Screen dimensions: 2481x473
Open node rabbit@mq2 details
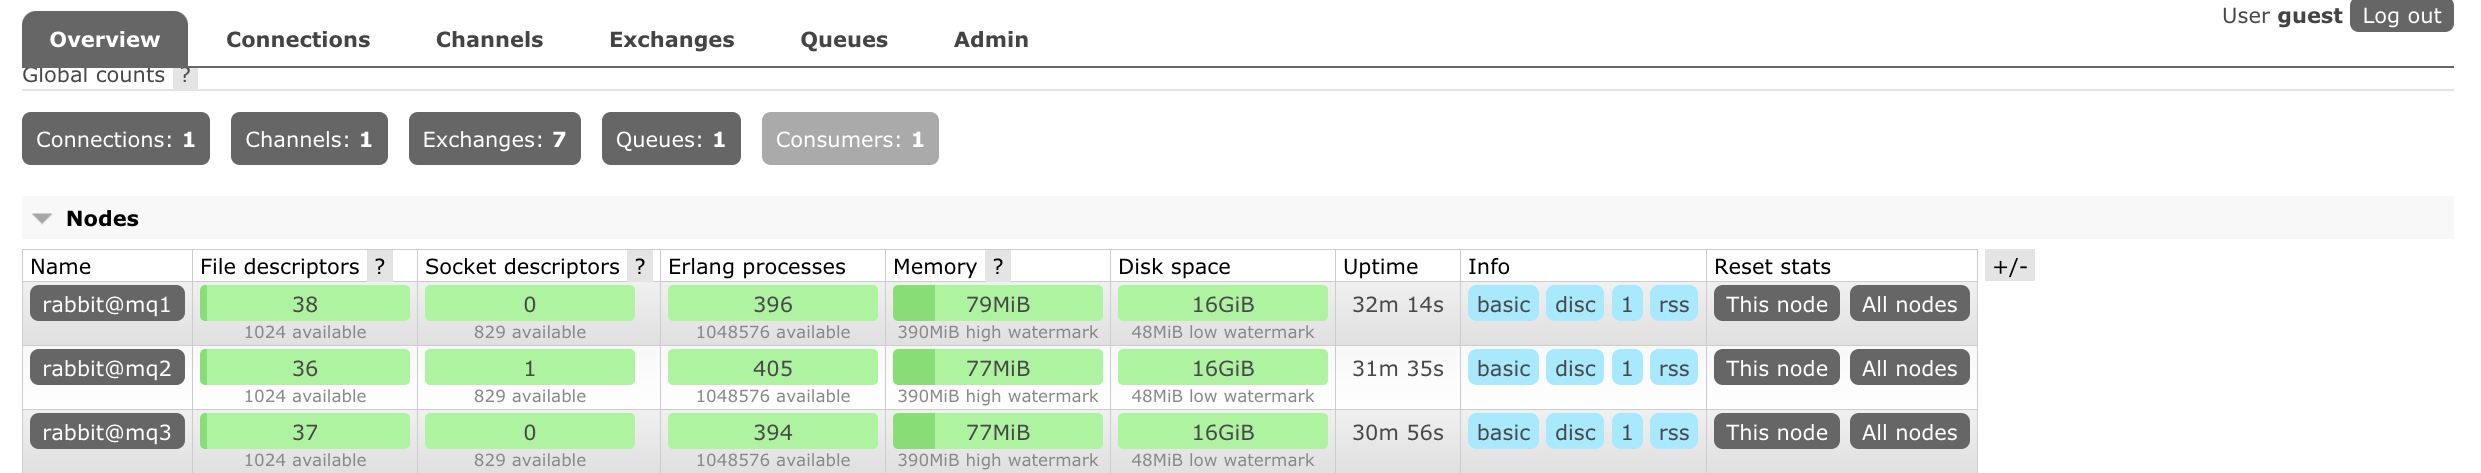pos(107,368)
